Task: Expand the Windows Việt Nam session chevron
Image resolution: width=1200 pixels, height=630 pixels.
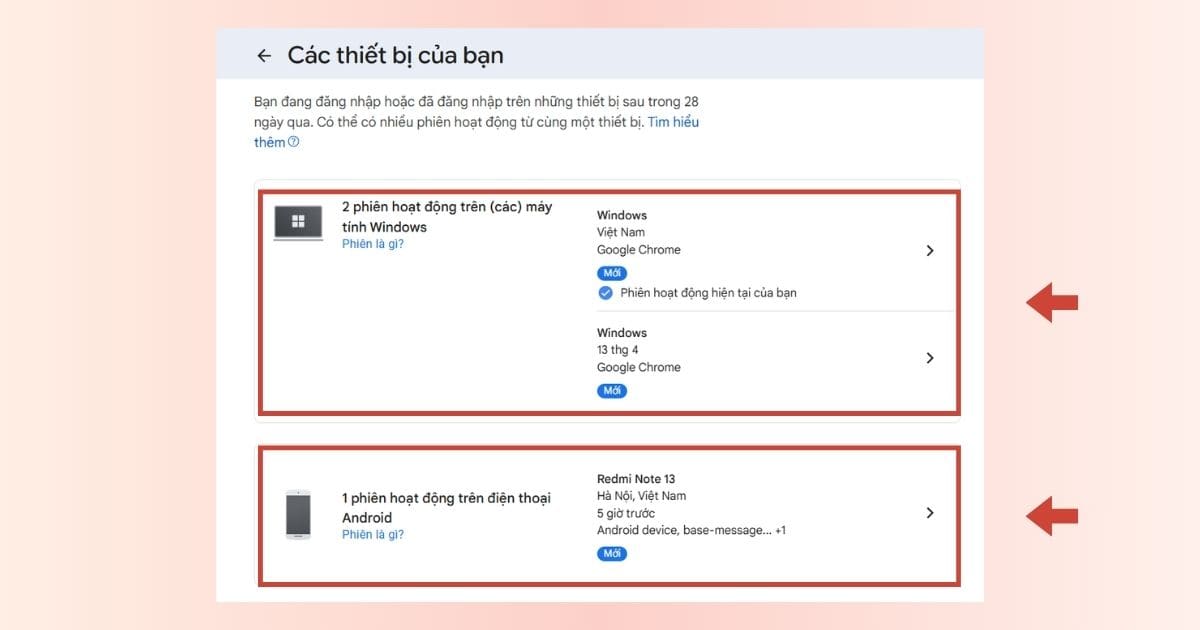Action: click(930, 251)
